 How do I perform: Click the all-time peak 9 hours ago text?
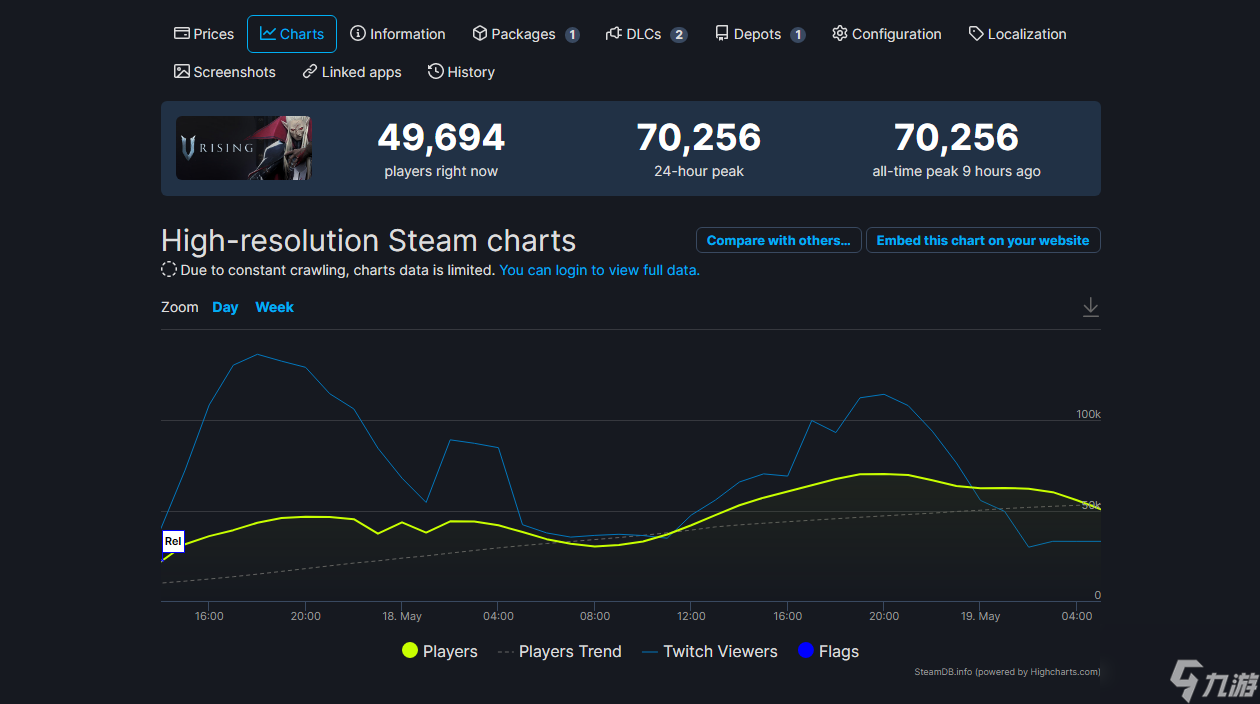pyautogui.click(x=956, y=171)
